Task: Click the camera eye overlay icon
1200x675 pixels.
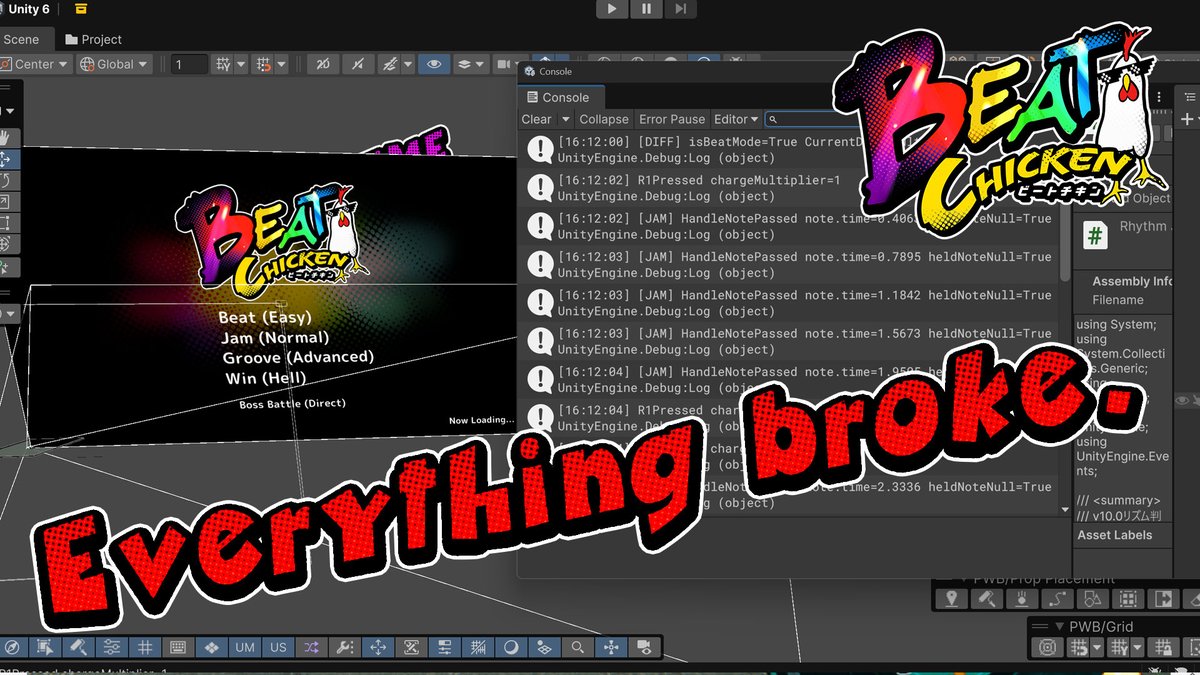Action: click(644, 647)
